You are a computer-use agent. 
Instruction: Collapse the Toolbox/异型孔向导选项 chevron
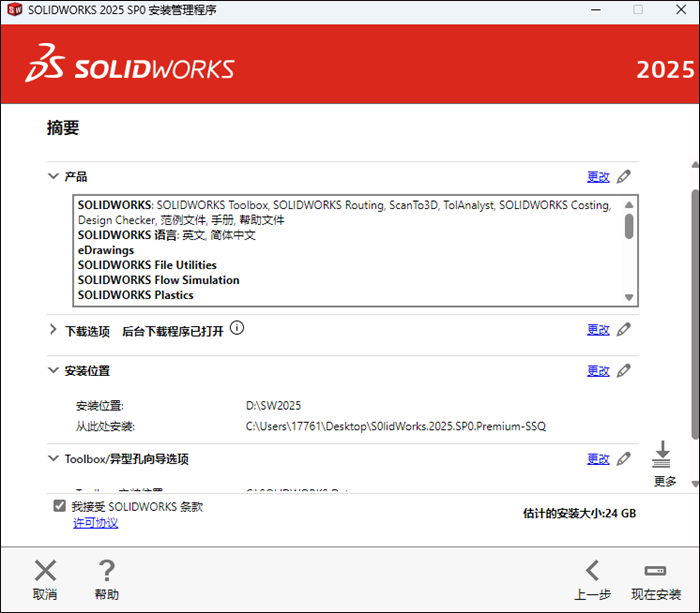click(x=53, y=458)
